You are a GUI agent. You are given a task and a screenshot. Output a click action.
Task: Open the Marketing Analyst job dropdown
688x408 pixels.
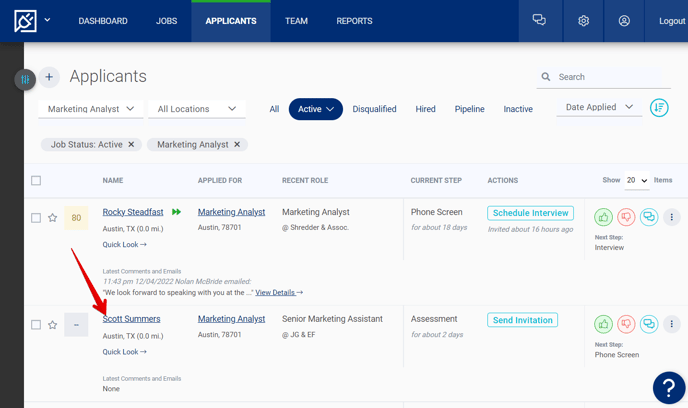click(91, 109)
